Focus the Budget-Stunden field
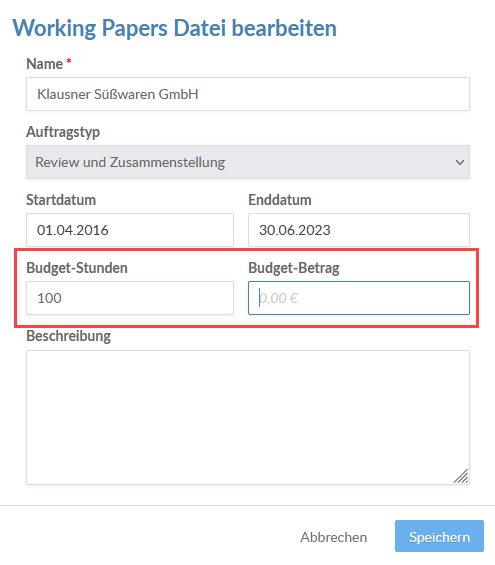 (x=130, y=298)
